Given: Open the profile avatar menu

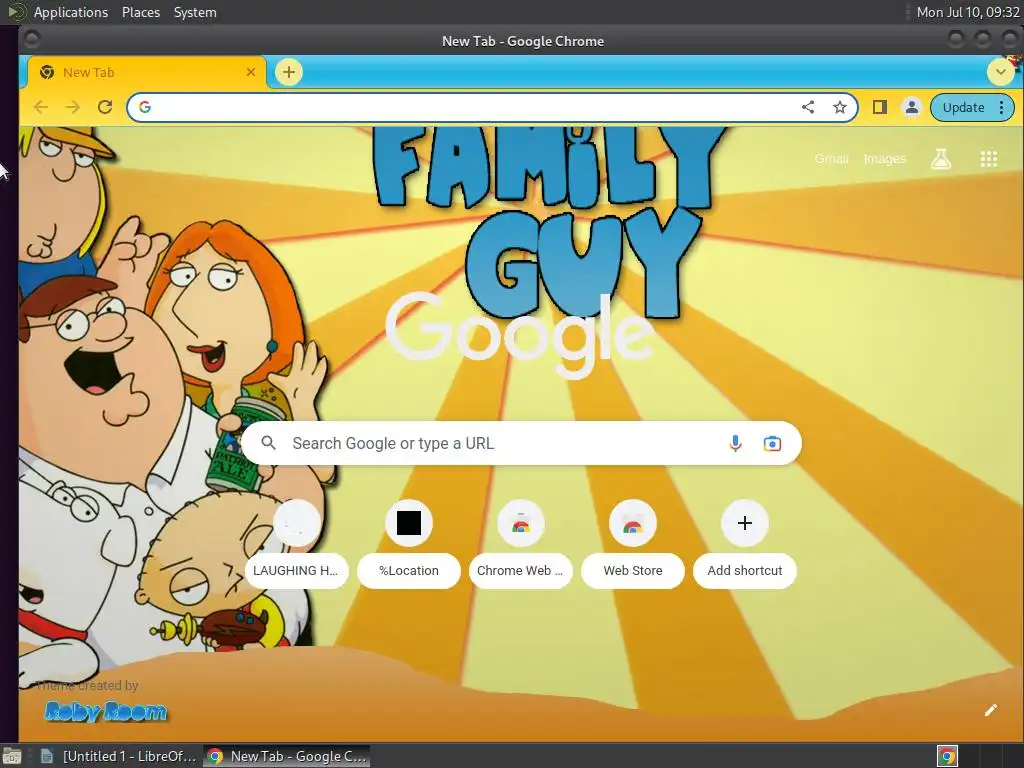Looking at the screenshot, I should [912, 107].
